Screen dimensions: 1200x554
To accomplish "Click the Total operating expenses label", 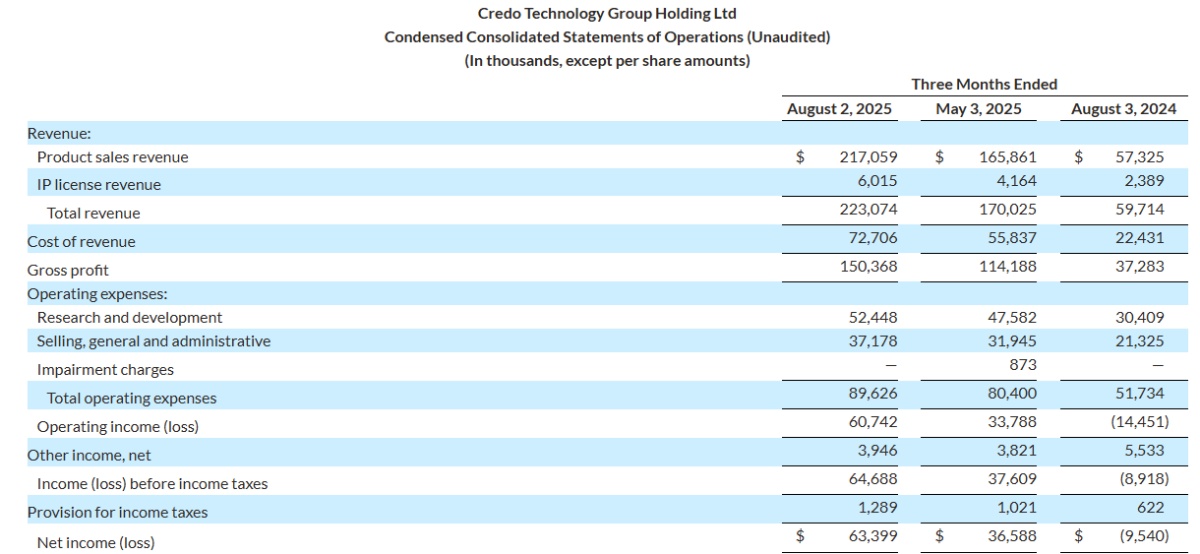I will pos(131,398).
